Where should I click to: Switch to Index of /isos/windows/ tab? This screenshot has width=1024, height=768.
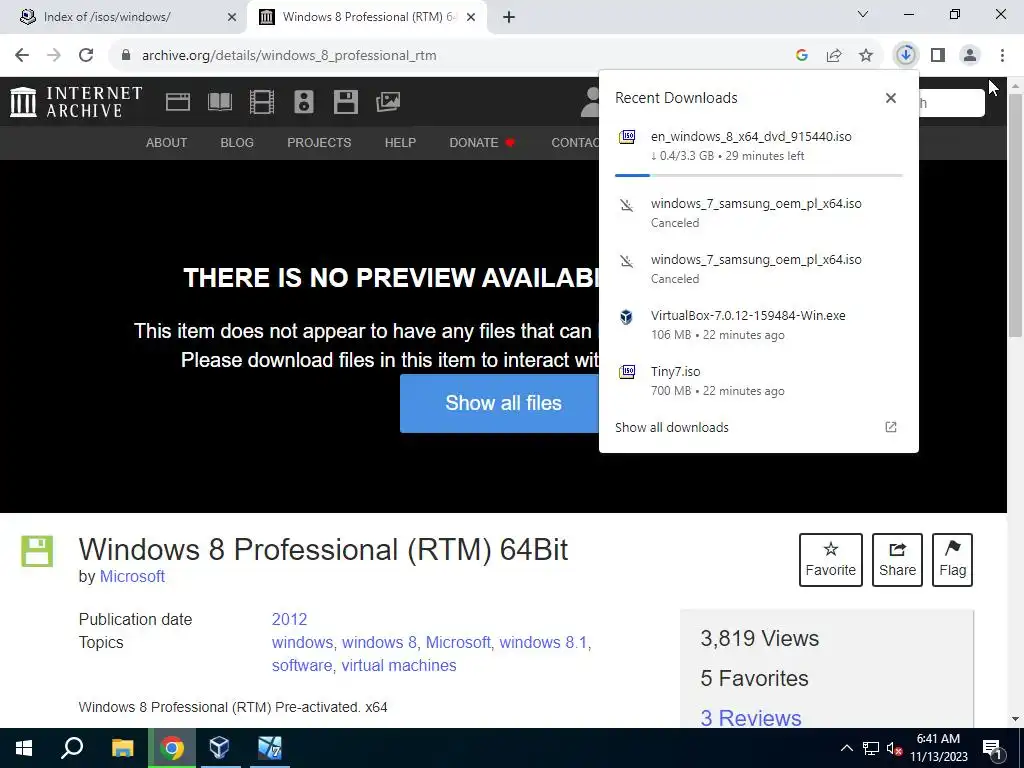(x=124, y=17)
